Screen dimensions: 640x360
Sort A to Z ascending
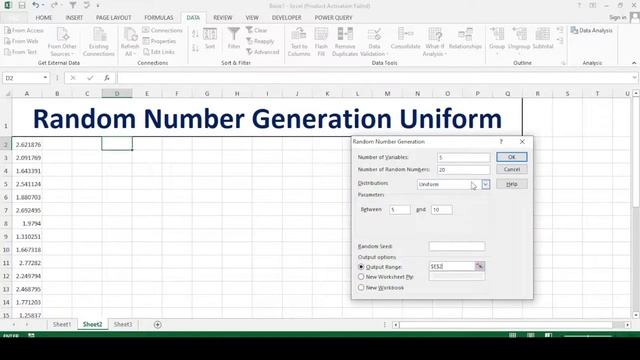(195, 34)
